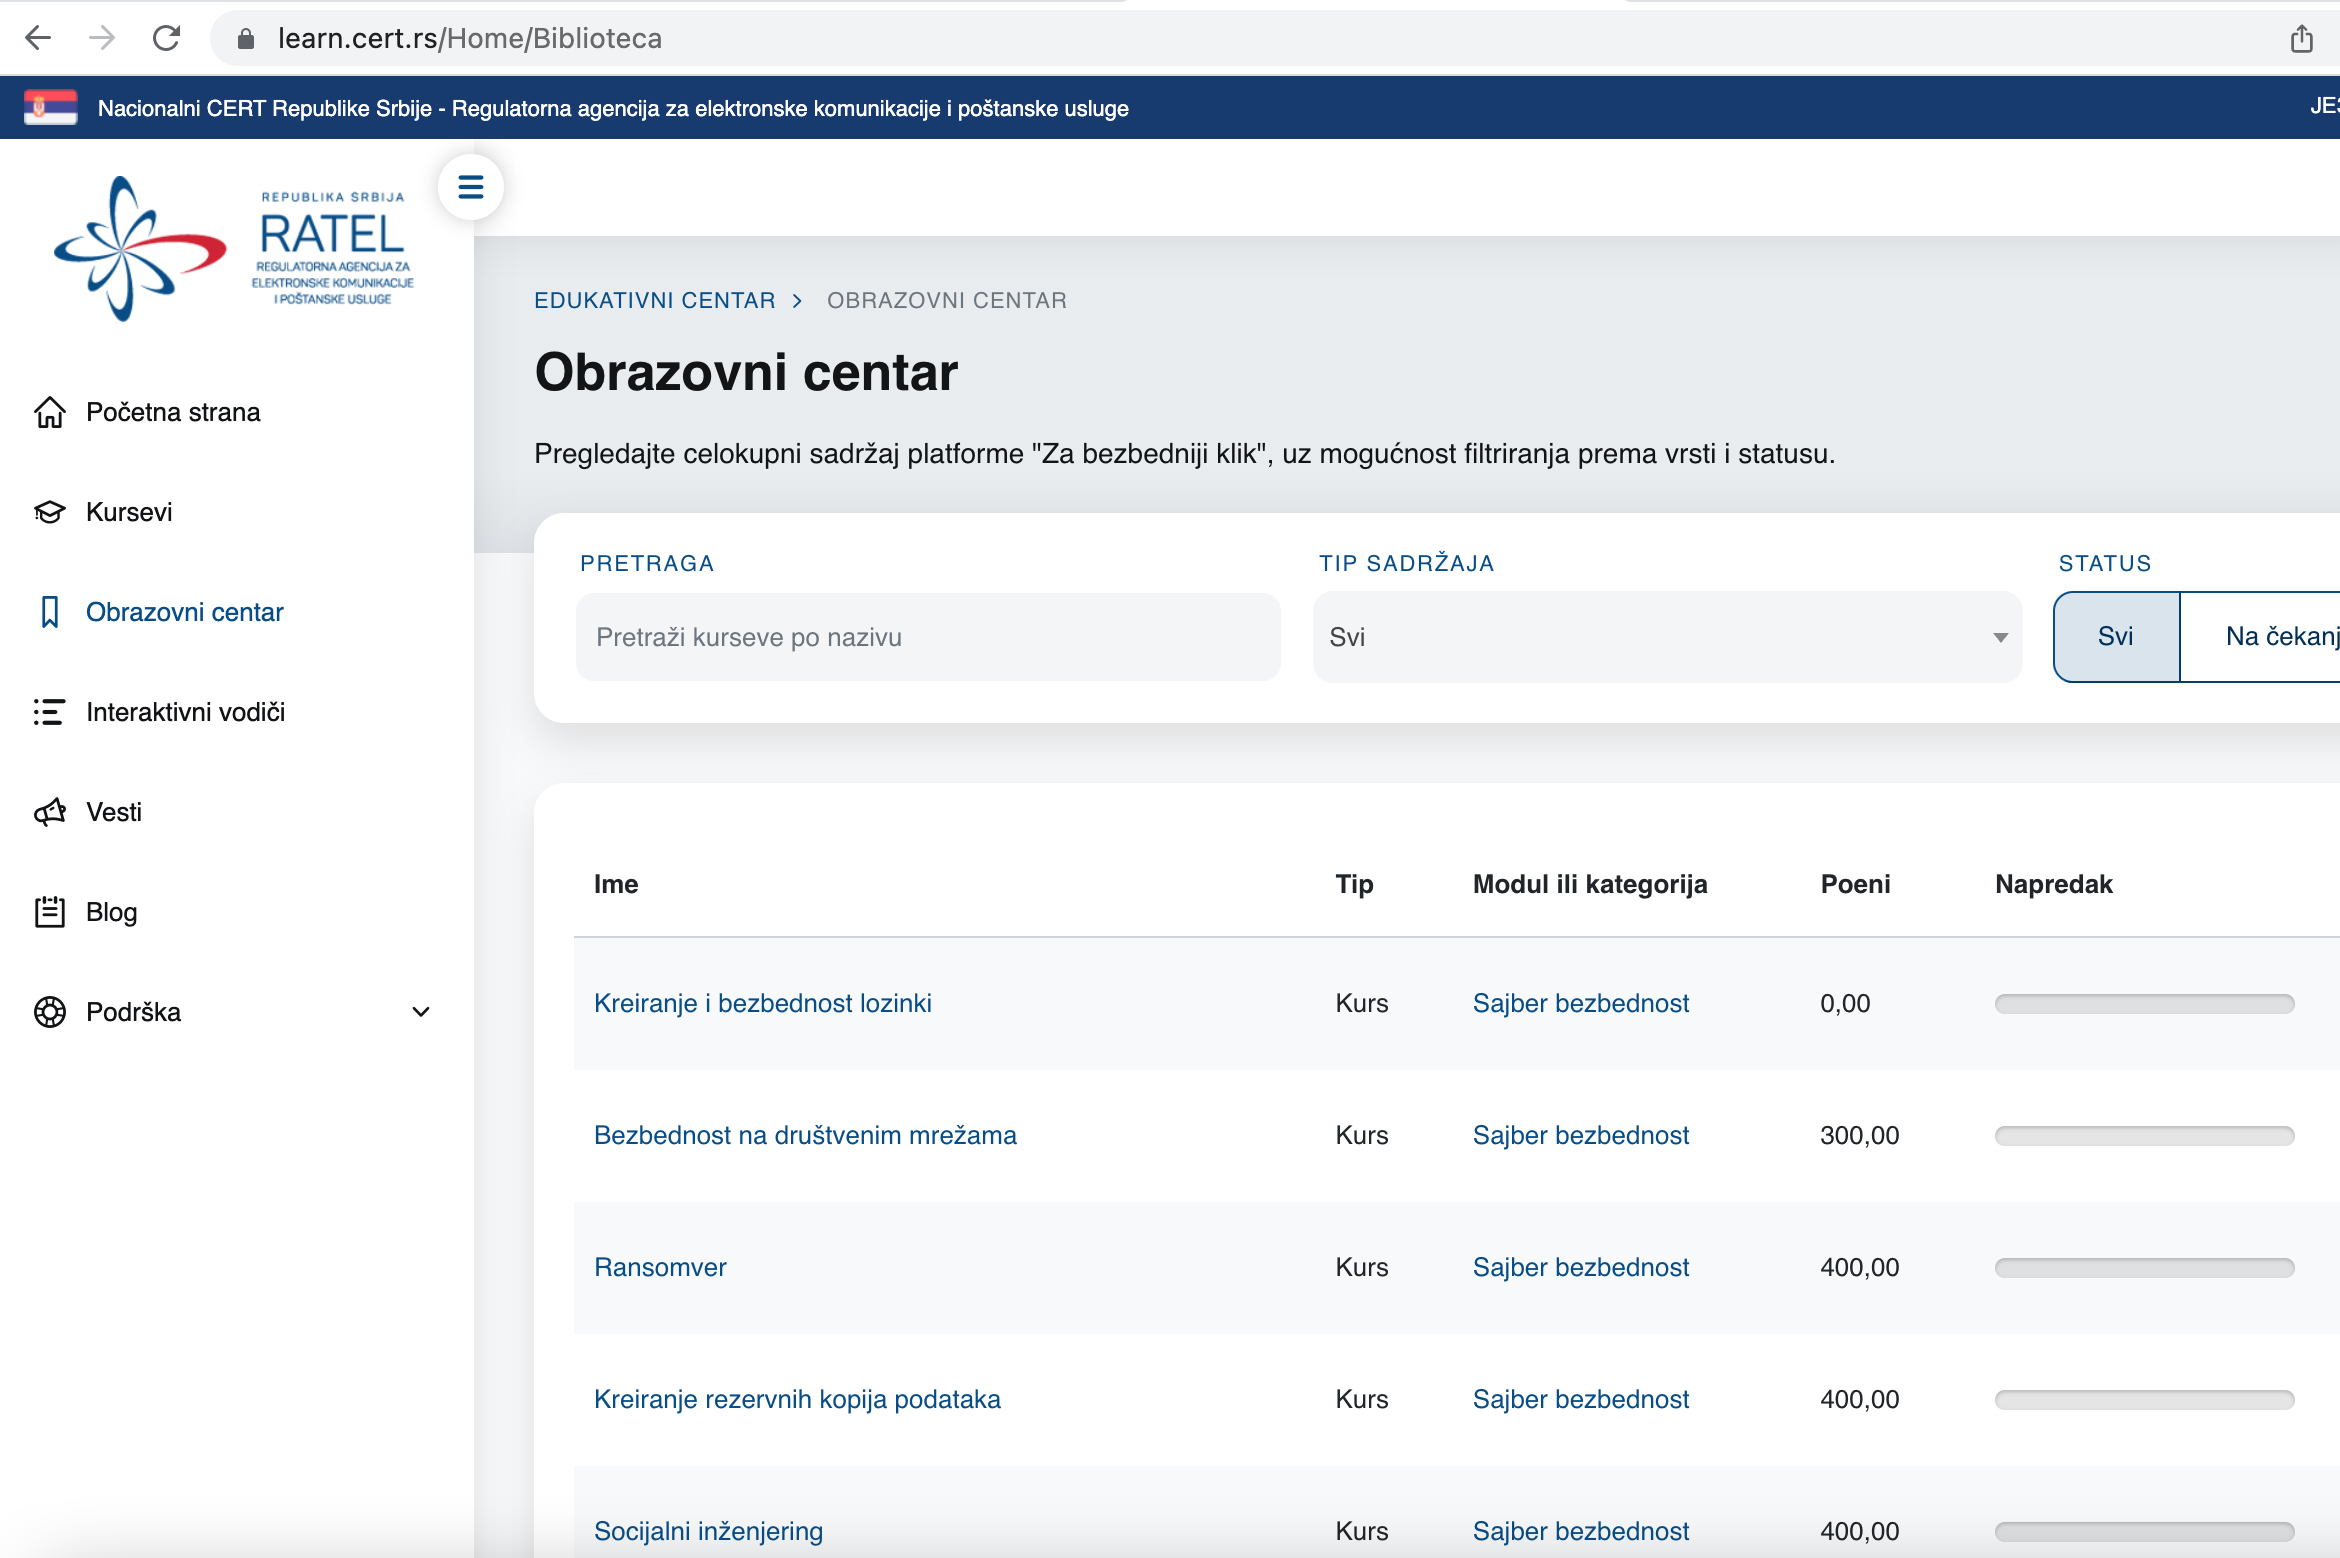Click the Kurs type cell in the Ransomver row
Screen dimensions: 2340x1558
click(x=1362, y=1267)
